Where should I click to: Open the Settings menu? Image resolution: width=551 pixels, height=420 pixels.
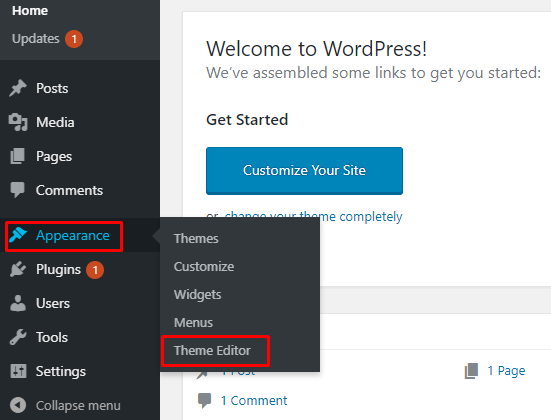click(61, 371)
